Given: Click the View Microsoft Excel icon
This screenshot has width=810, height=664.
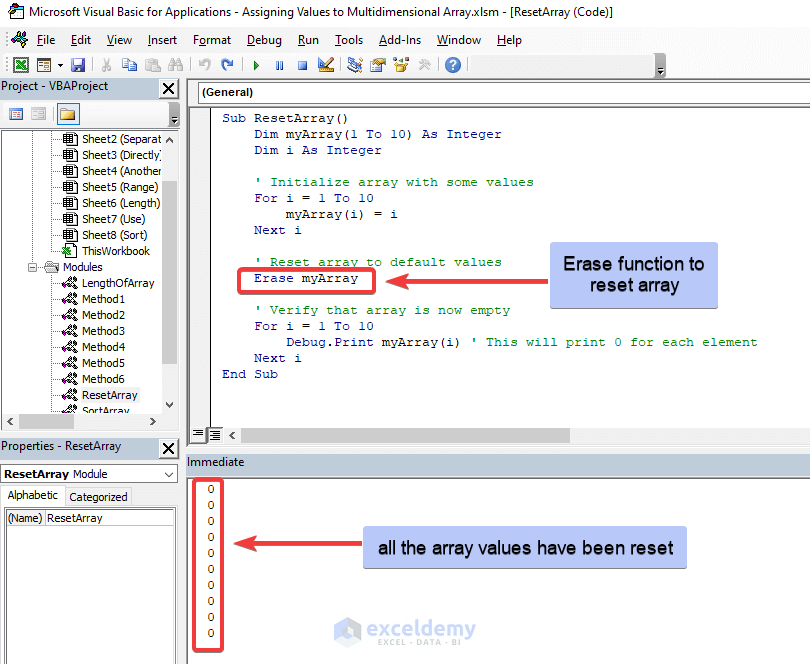Looking at the screenshot, I should 21,64.
